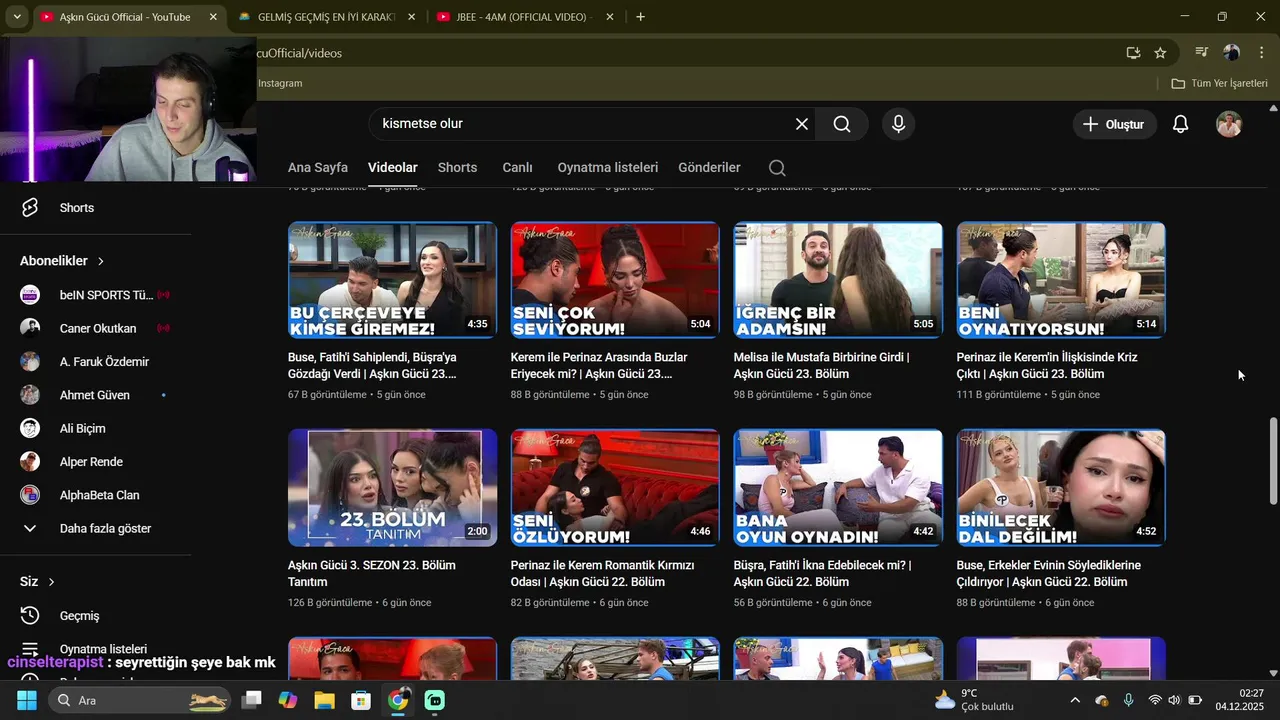Click the magnifier search button
The height and width of the screenshot is (720, 1280).
pyautogui.click(x=842, y=124)
